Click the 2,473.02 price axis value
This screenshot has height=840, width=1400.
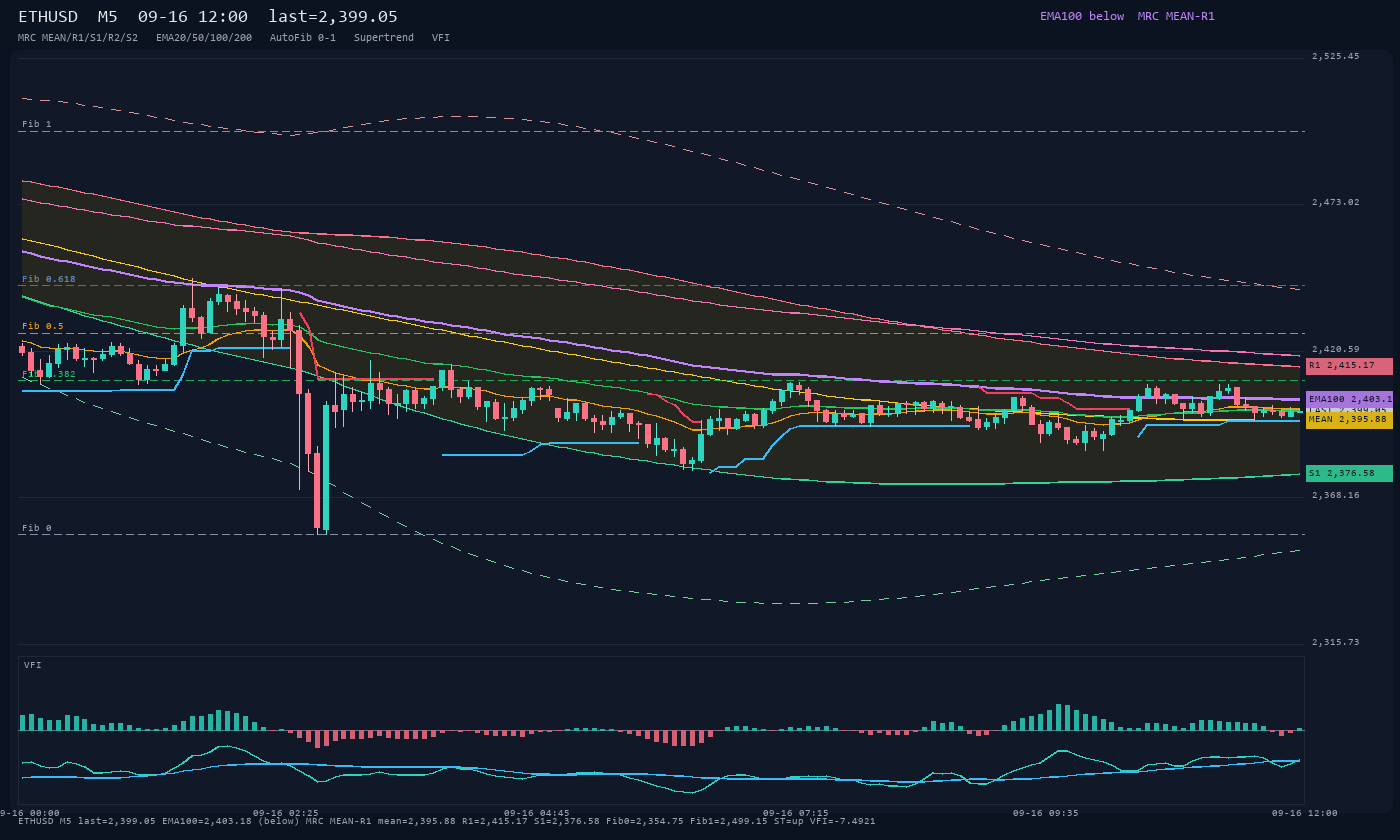pos(1335,203)
